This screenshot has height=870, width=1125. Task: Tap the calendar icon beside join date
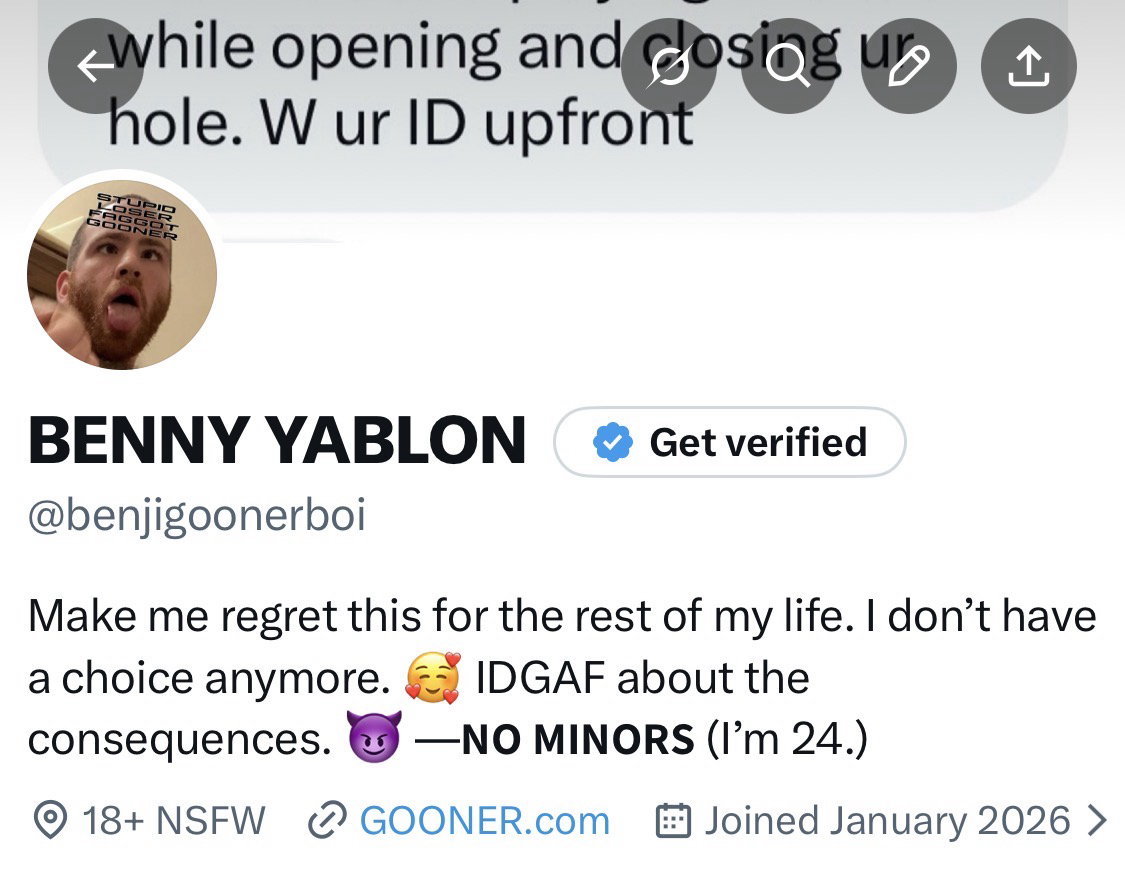pyautogui.click(x=674, y=821)
